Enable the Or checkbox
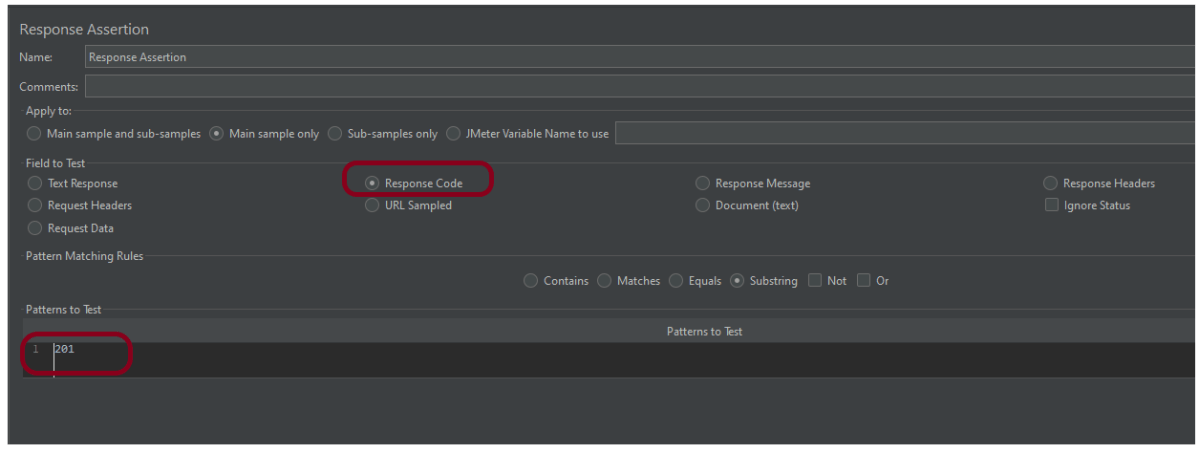Viewport: 1199px width, 453px height. coord(864,281)
